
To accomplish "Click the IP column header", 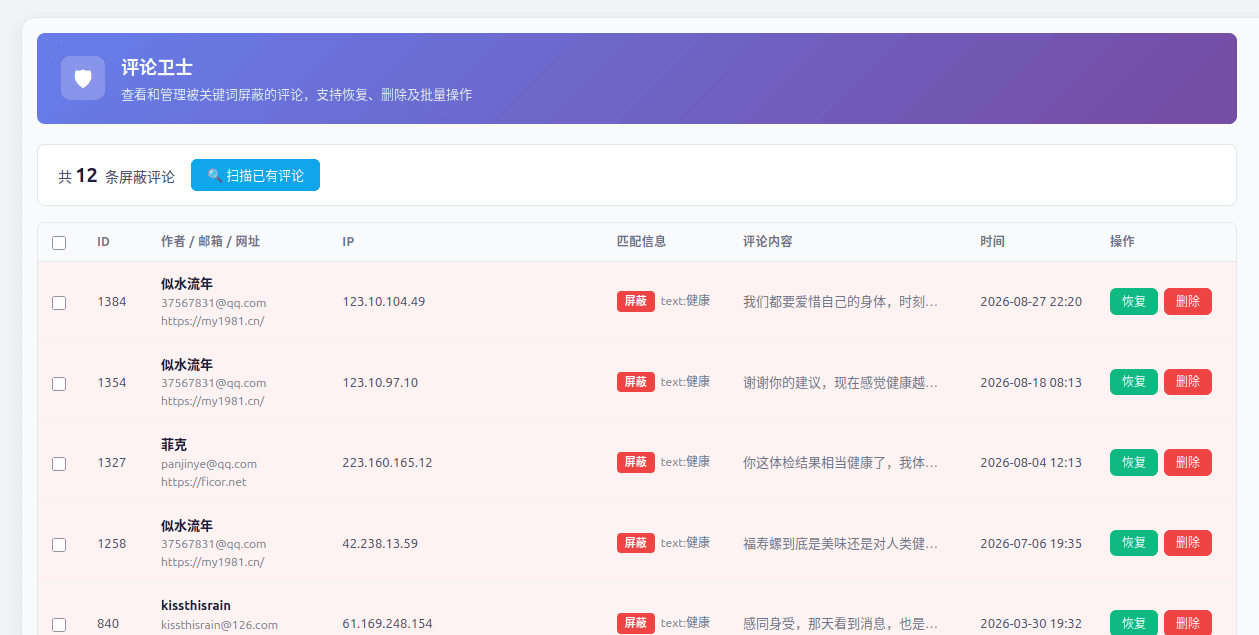I will (348, 242).
